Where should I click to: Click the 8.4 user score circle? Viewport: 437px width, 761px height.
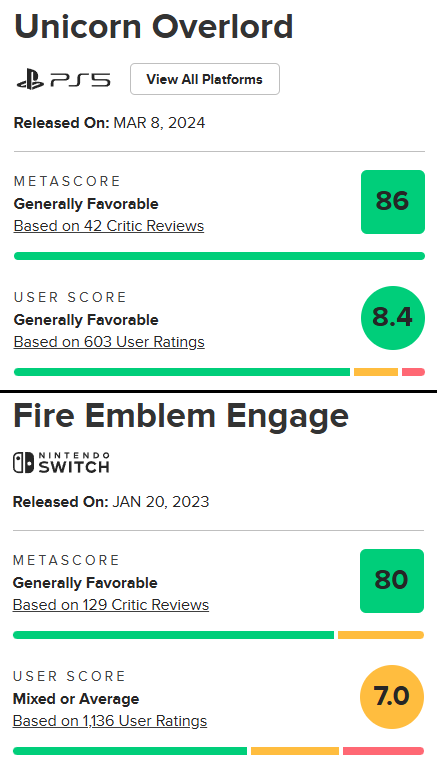tap(393, 318)
